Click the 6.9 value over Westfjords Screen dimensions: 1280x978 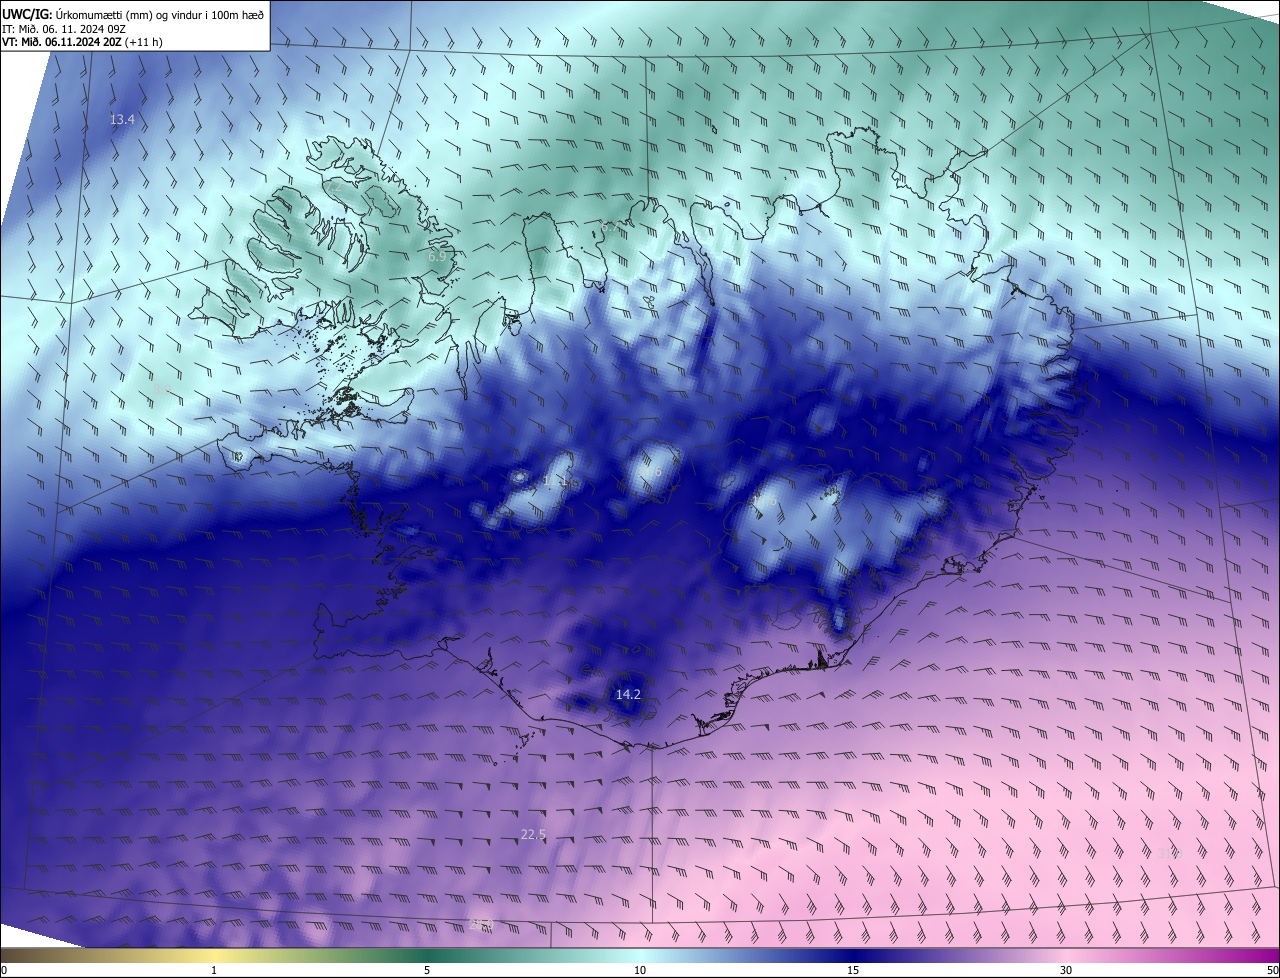pyautogui.click(x=437, y=257)
